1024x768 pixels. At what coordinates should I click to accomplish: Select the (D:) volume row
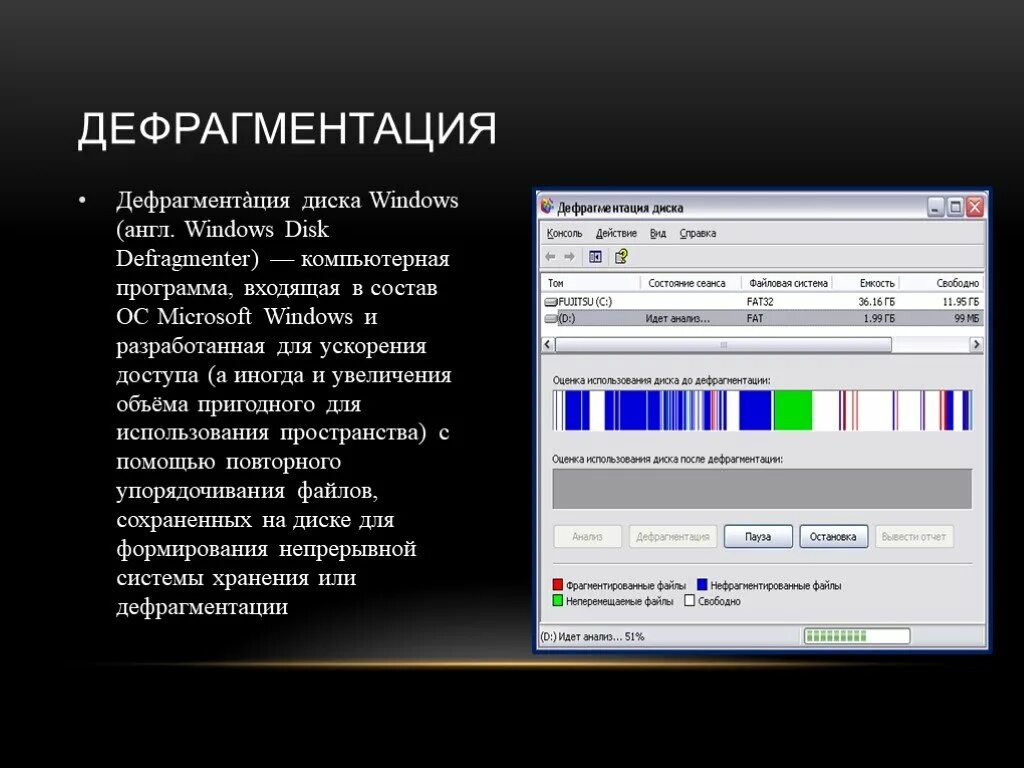763,319
